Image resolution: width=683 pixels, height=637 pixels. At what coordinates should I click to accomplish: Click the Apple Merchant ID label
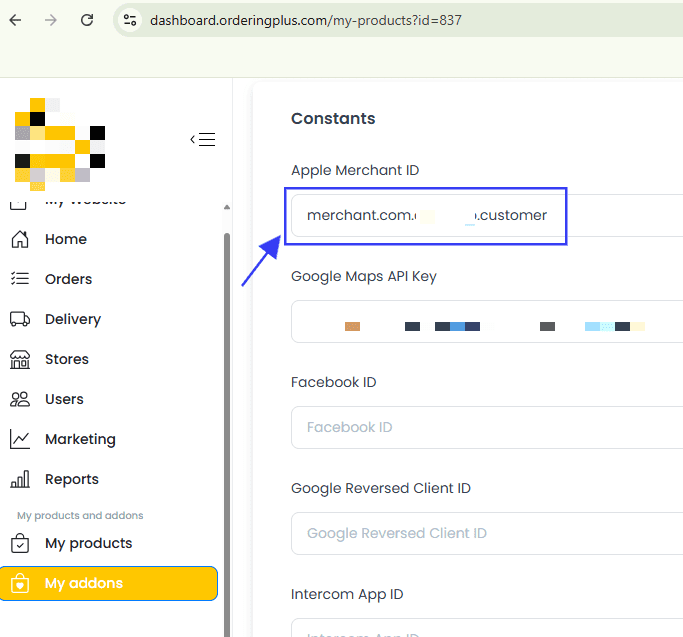355,170
